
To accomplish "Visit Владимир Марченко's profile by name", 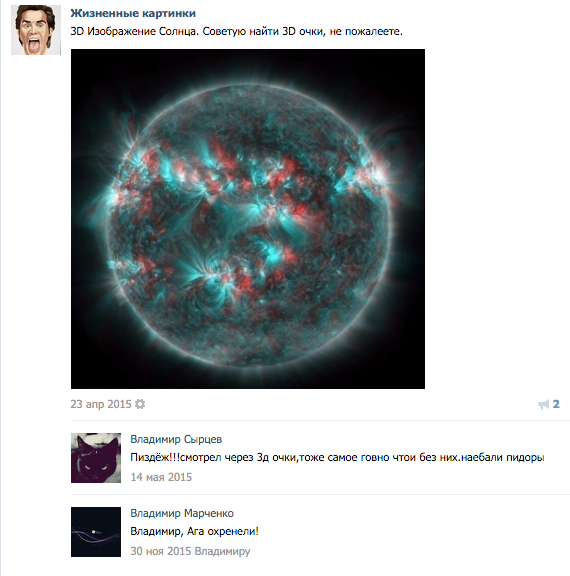I will point(182,513).
